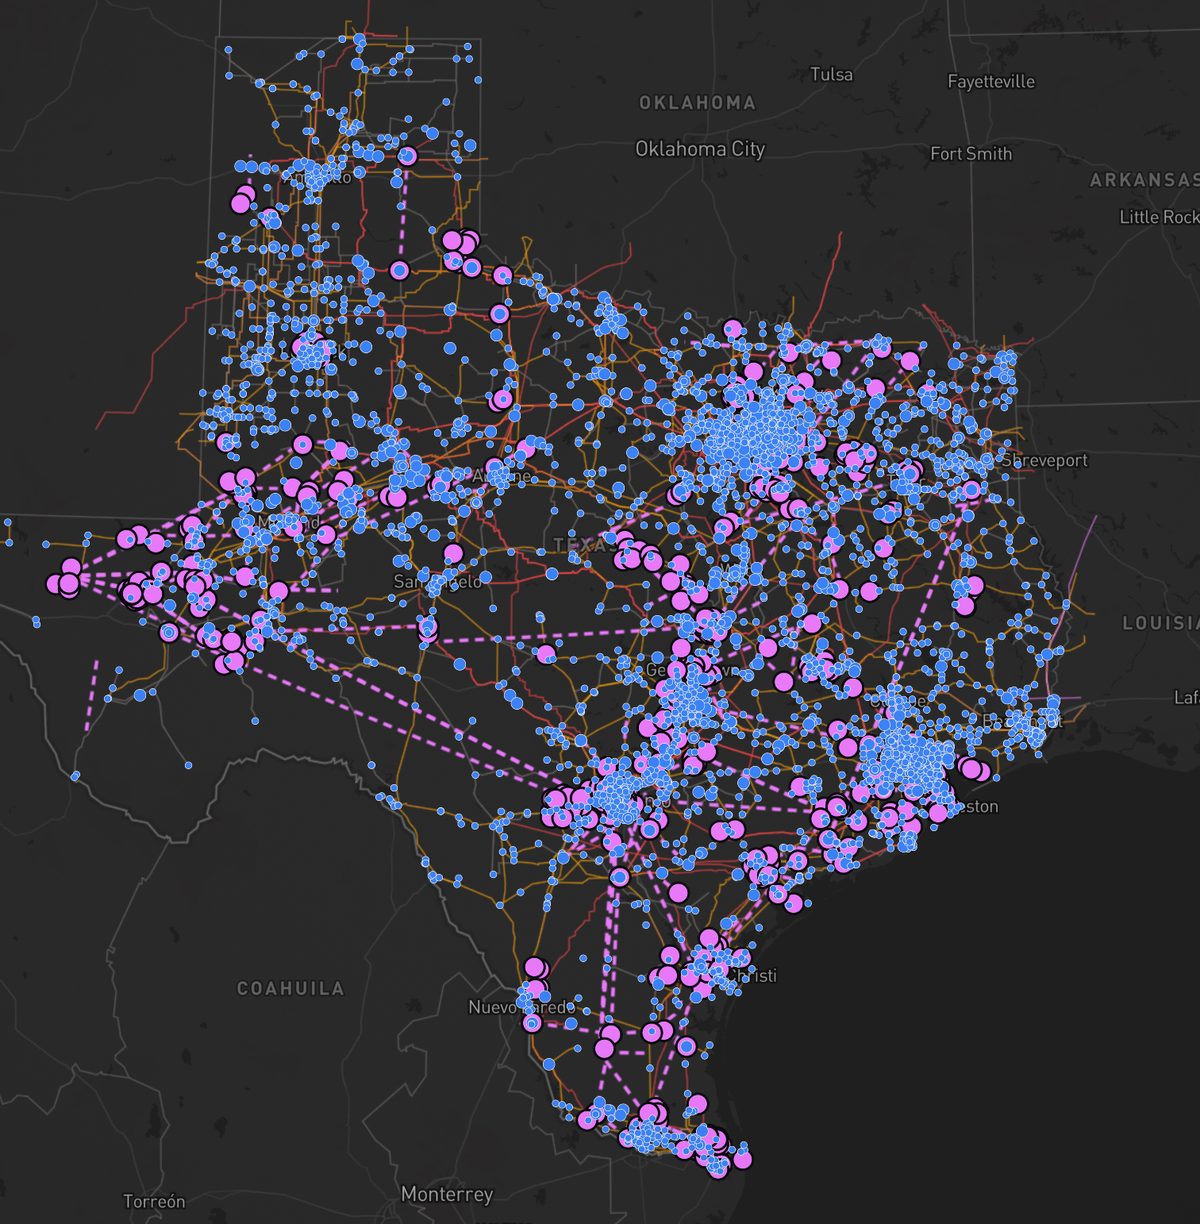Select the Nuevo Laredo city label
This screenshot has height=1224, width=1200.
coord(520,1007)
